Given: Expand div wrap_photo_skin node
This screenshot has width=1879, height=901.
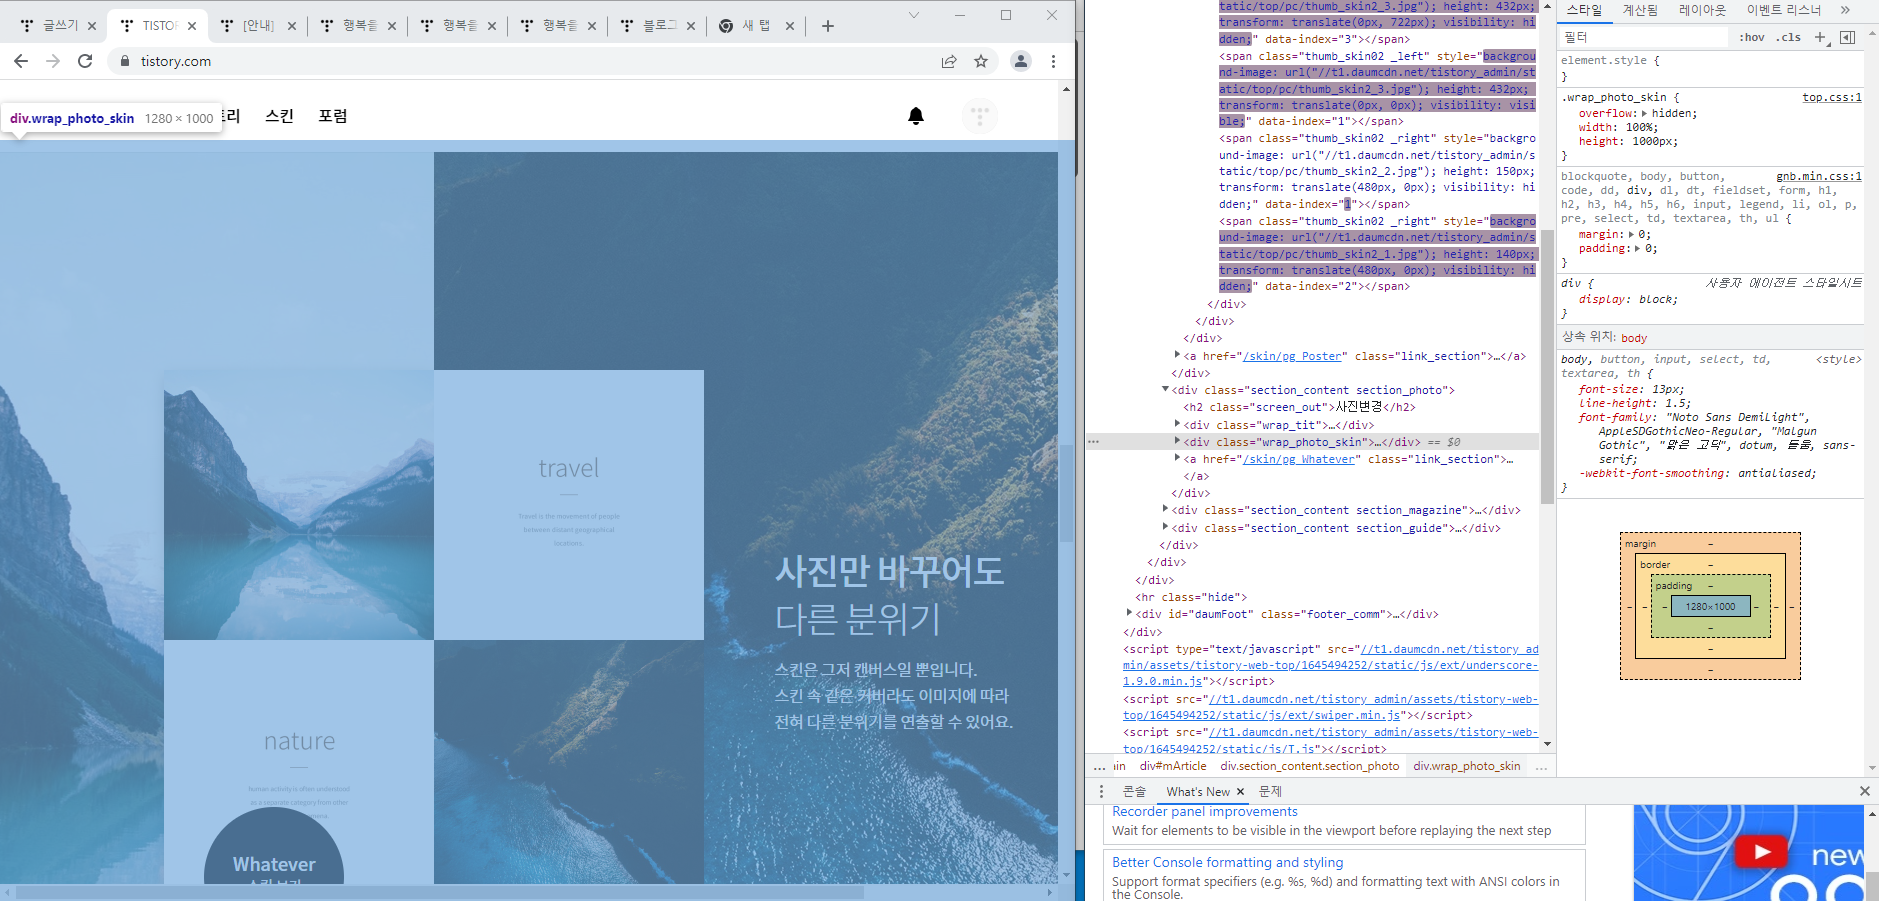Looking at the screenshot, I should coord(1177,441).
